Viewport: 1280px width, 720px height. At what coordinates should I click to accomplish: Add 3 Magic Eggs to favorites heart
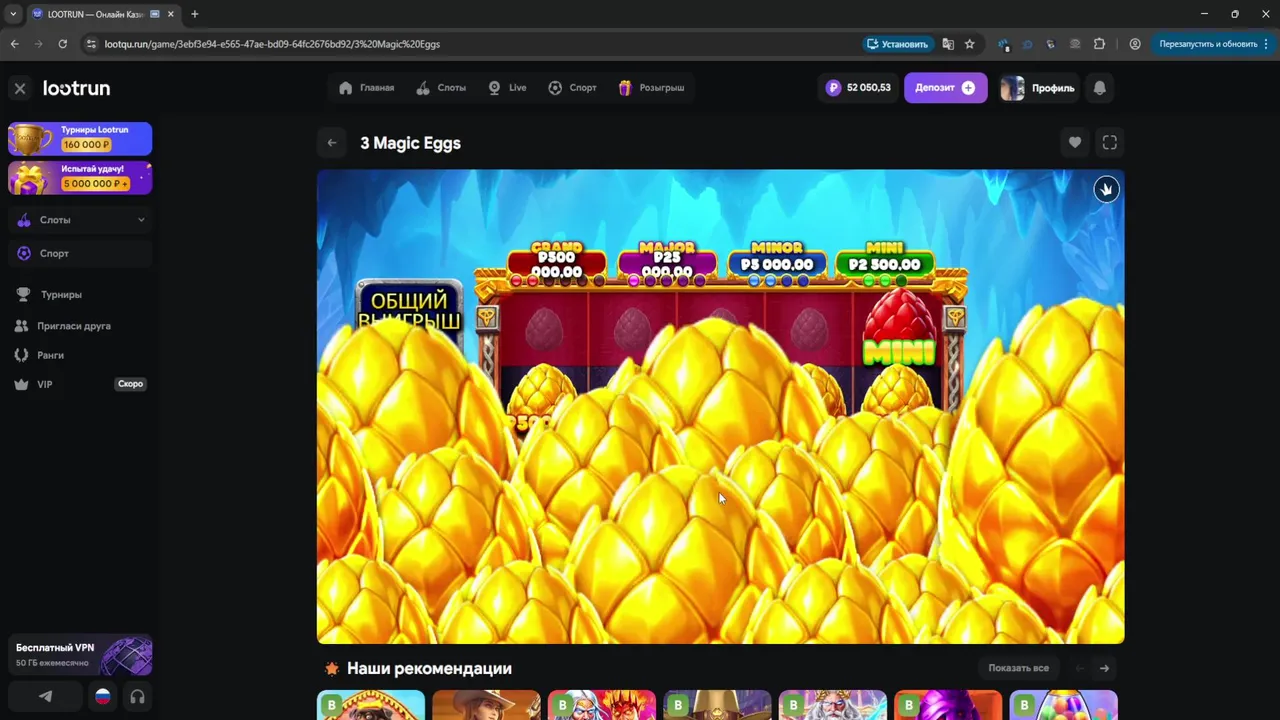(1075, 143)
